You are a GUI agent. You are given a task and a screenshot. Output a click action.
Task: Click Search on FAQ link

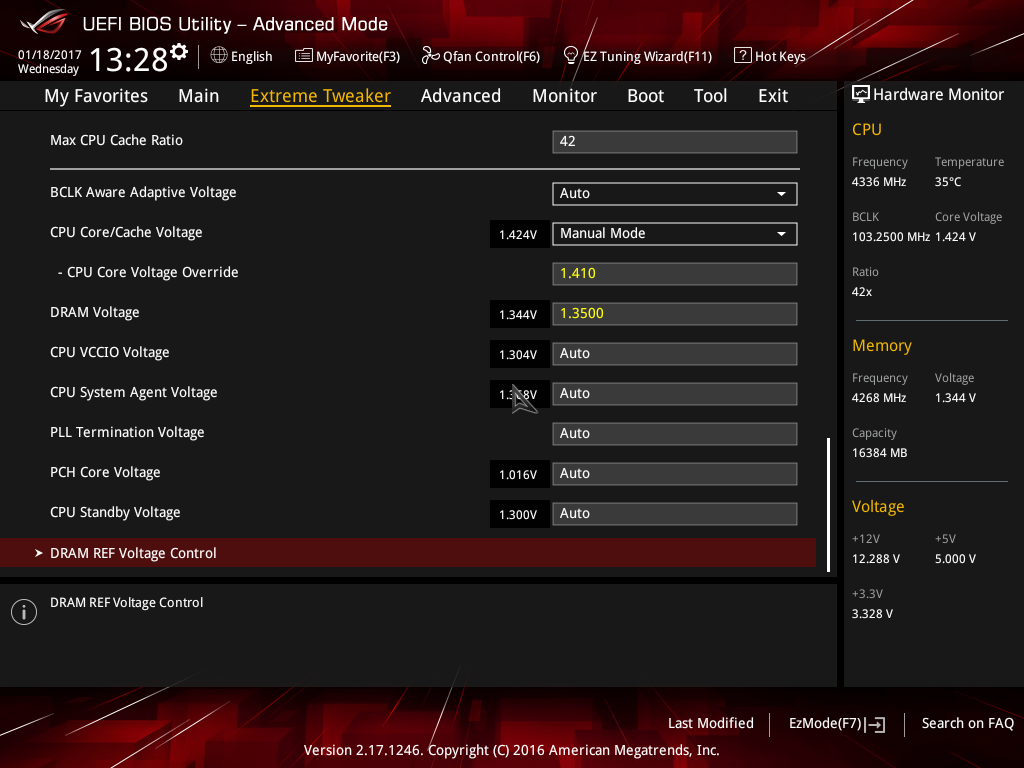coord(967,724)
